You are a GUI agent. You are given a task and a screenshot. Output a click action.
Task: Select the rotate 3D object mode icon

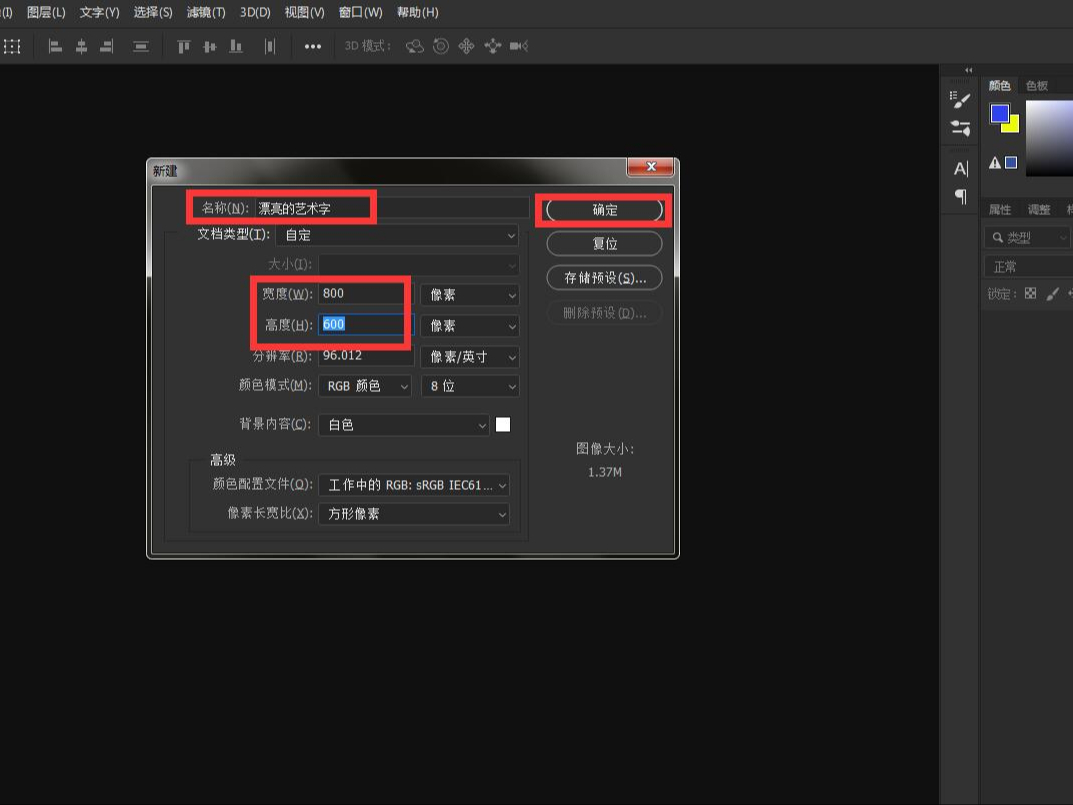click(x=417, y=46)
